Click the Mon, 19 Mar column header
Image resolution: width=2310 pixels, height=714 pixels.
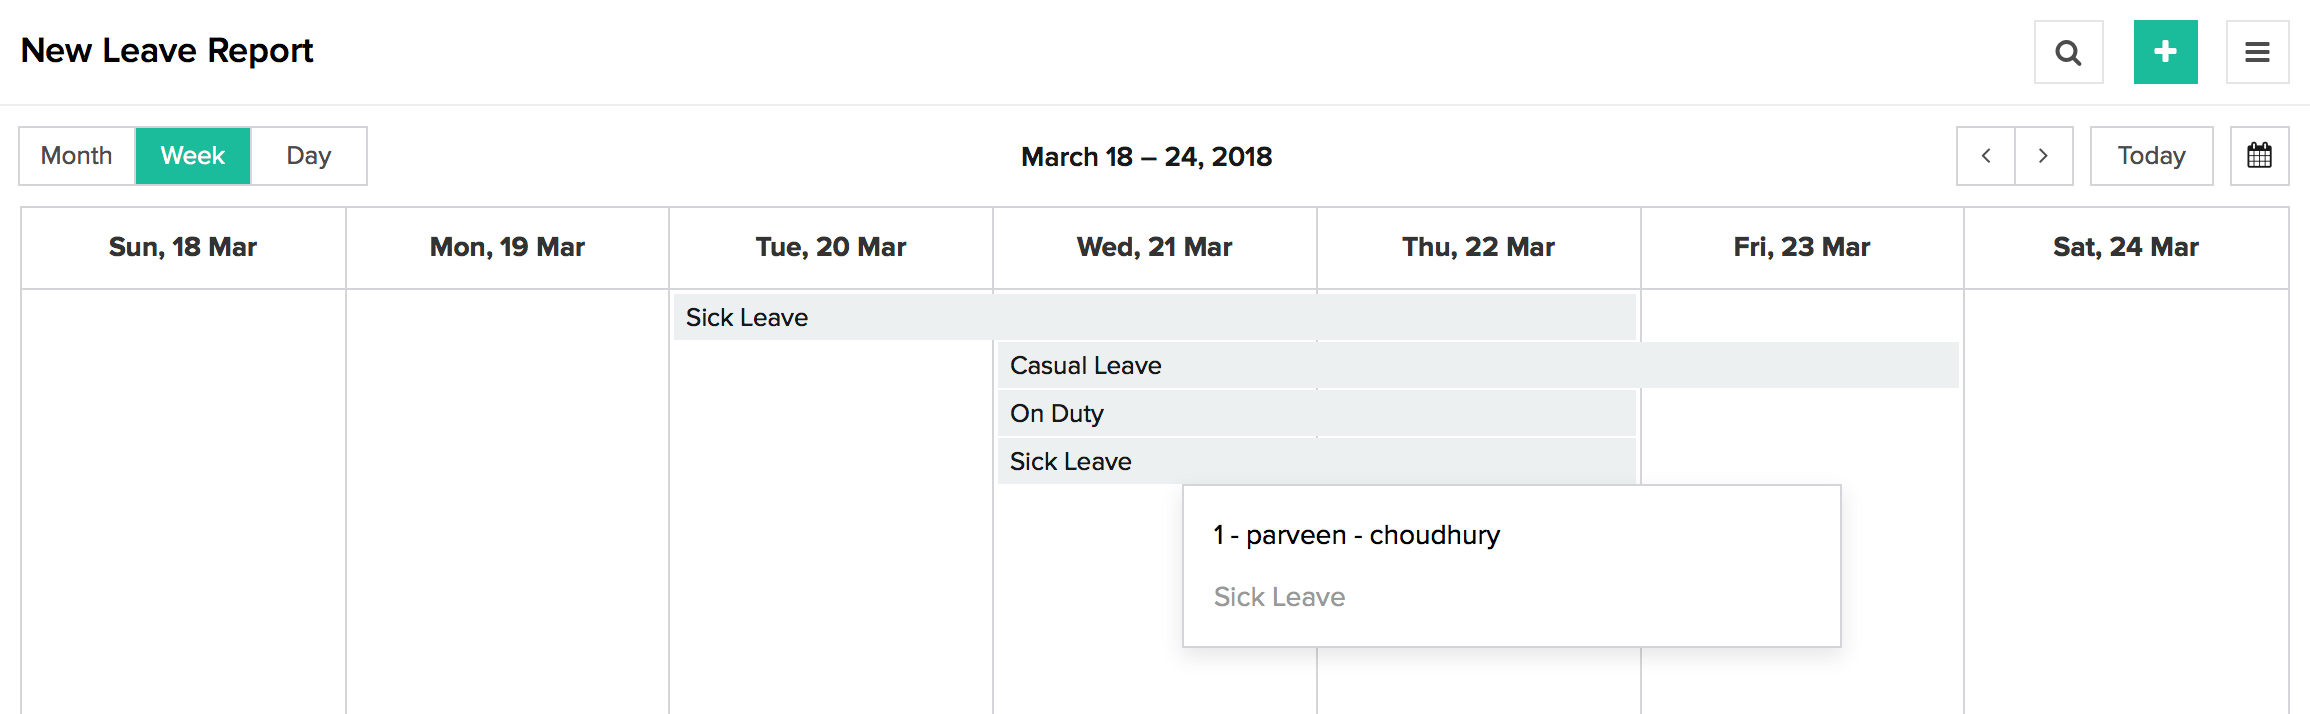point(507,247)
